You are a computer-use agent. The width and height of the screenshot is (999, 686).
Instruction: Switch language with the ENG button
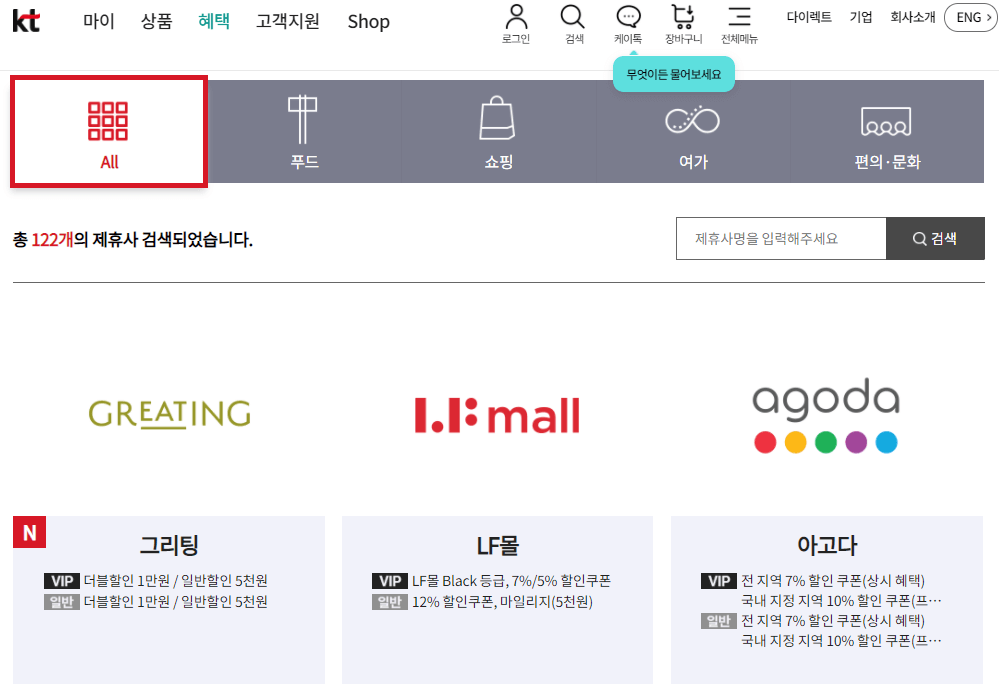(x=971, y=17)
